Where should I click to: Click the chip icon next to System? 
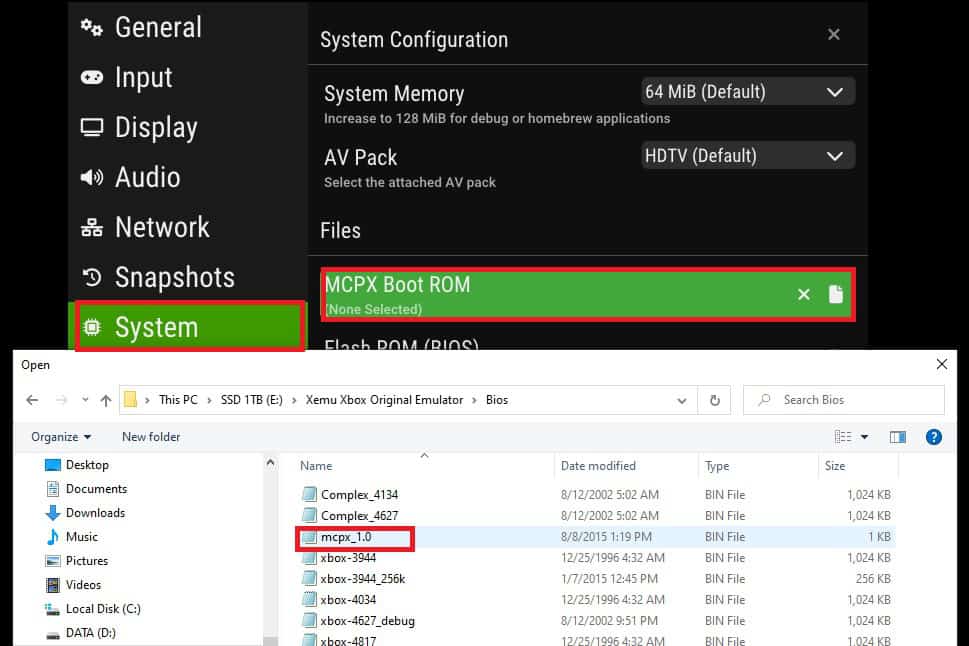91,327
